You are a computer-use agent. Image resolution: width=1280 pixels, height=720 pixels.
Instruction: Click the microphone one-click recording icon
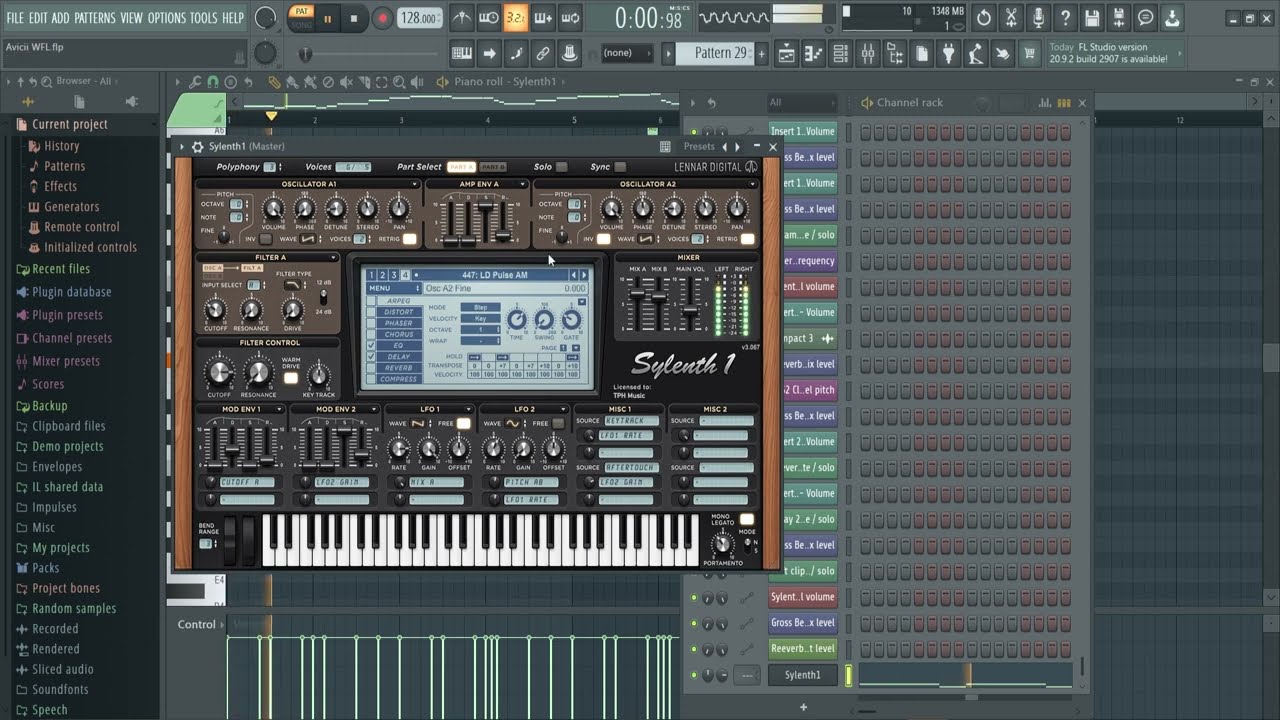point(1038,18)
